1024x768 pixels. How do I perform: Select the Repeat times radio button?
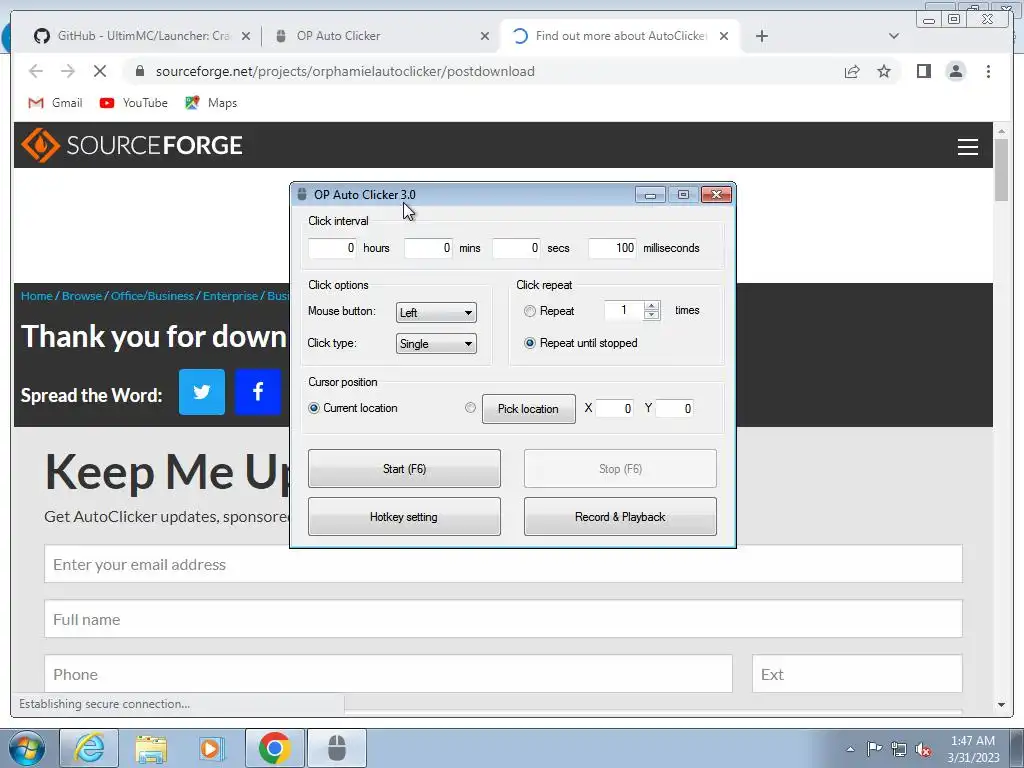click(530, 312)
